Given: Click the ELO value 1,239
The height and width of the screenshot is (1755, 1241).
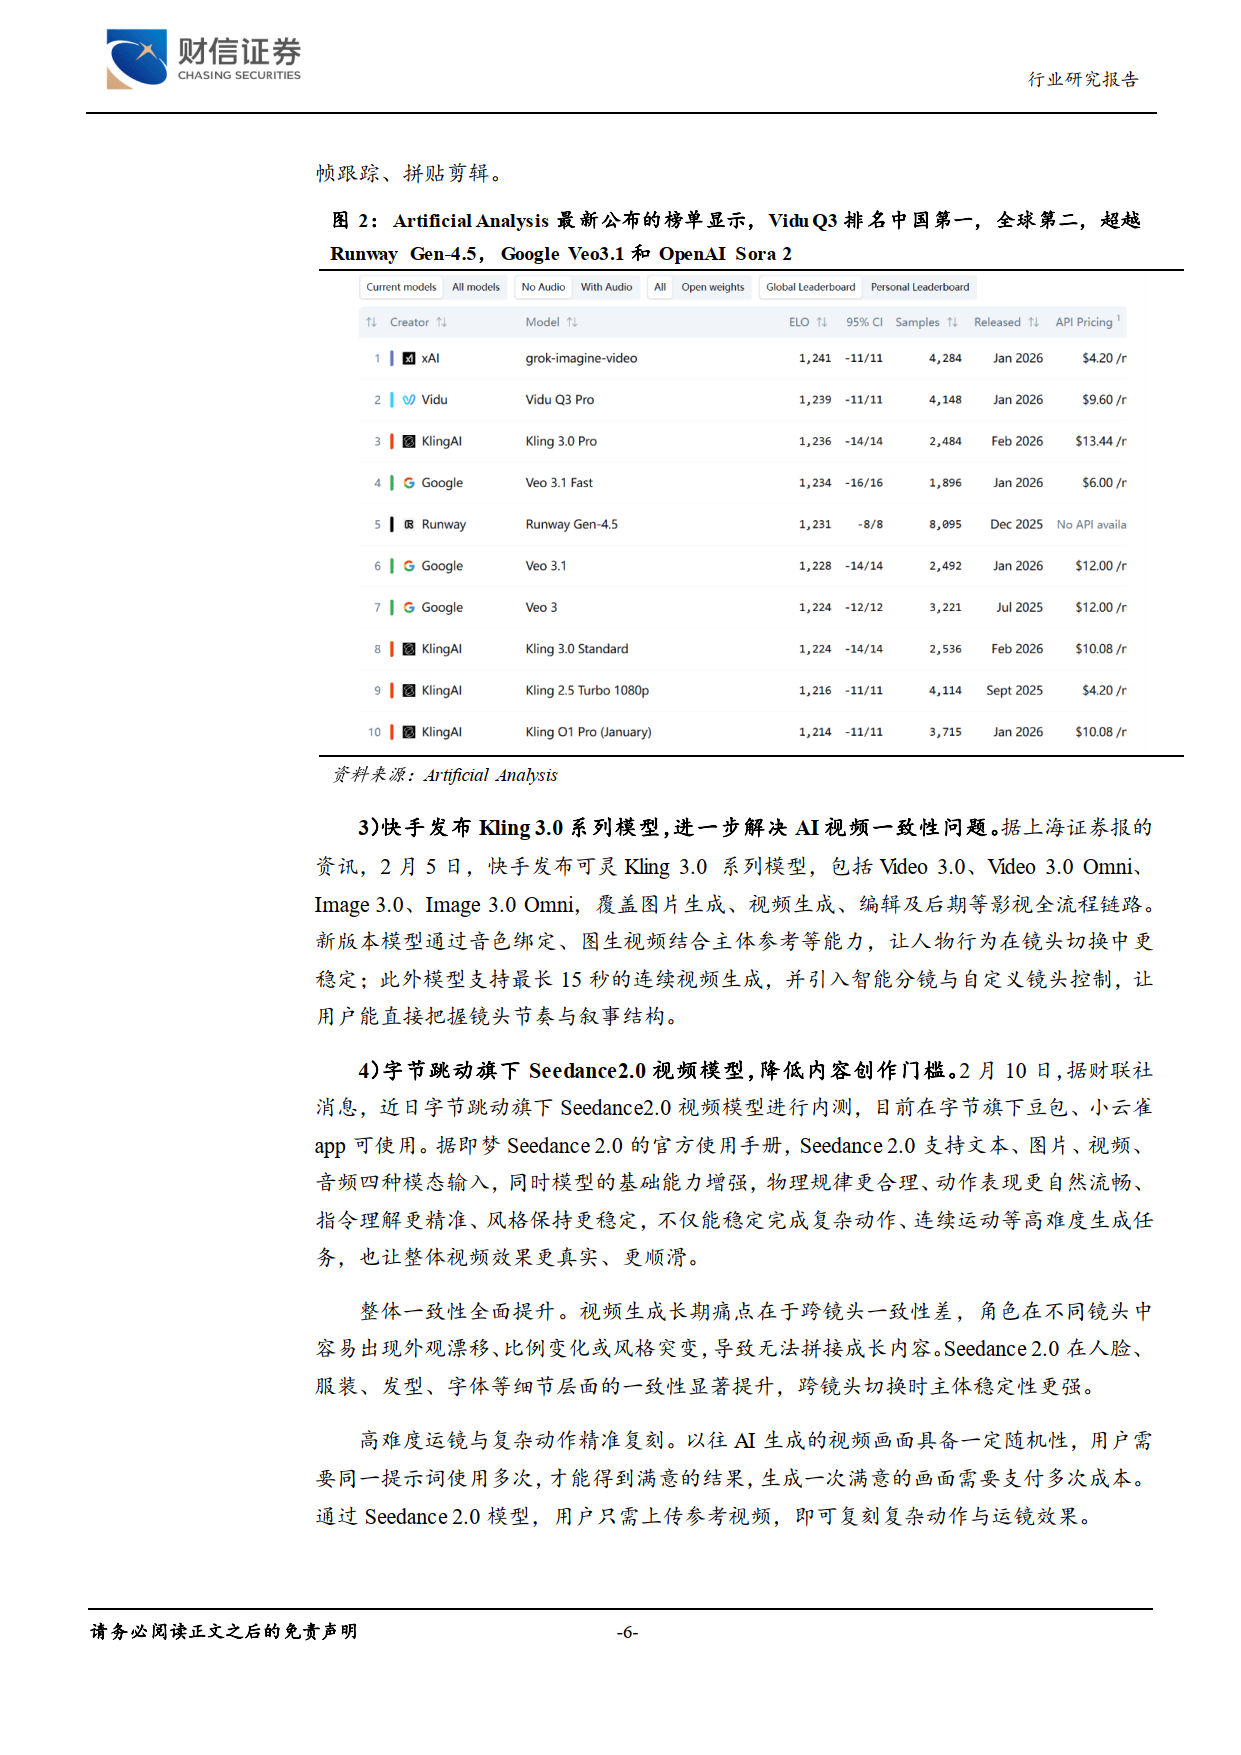Looking at the screenshot, I should (x=815, y=400).
